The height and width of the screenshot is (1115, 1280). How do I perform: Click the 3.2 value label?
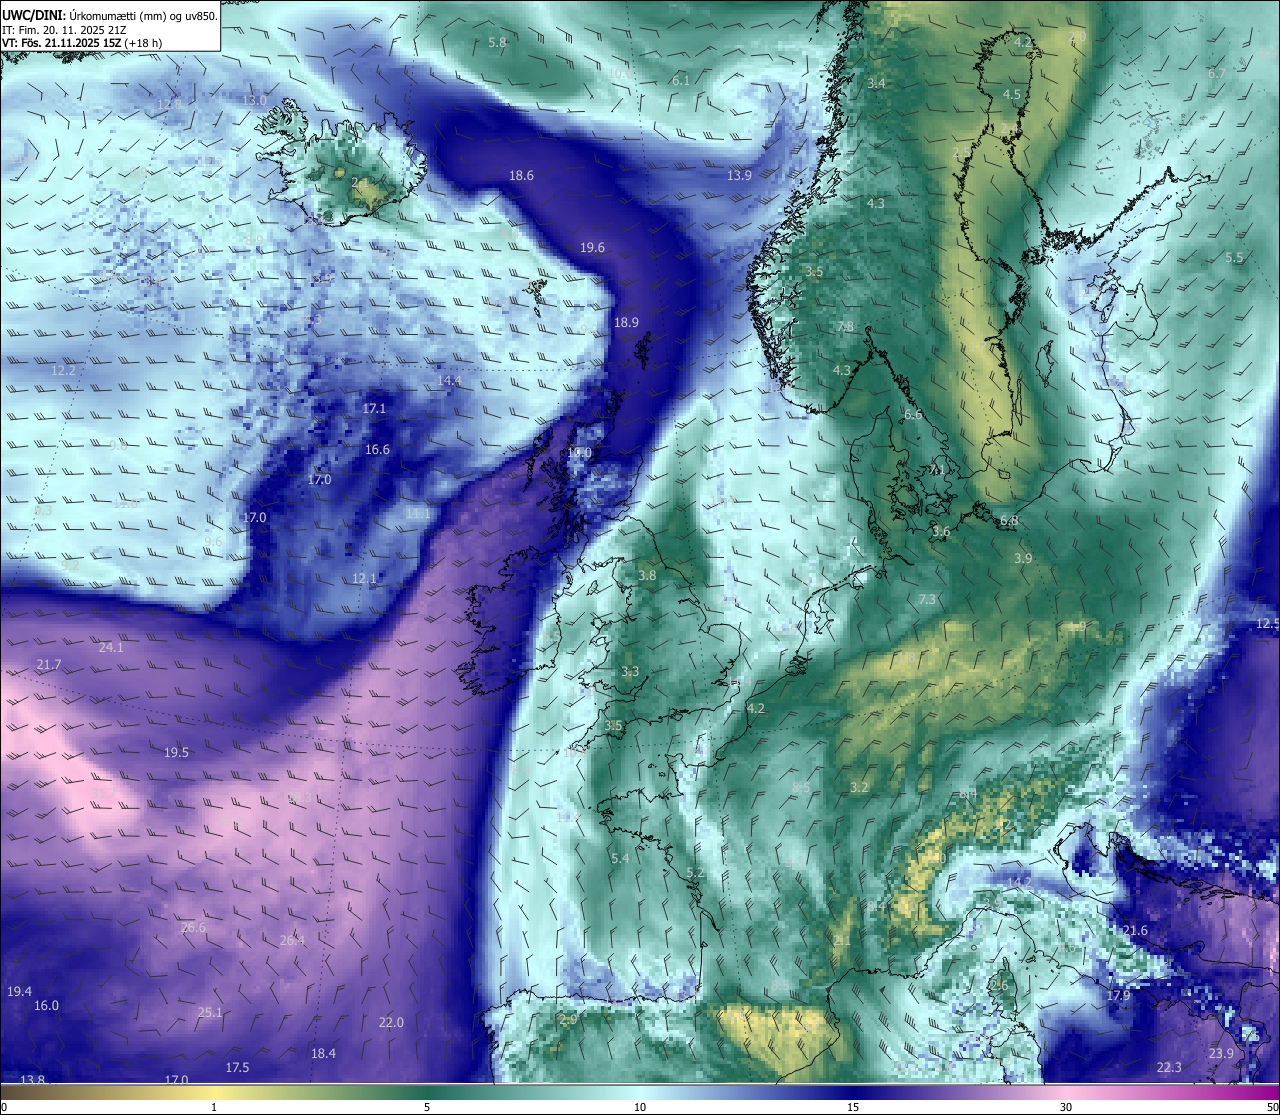click(x=859, y=787)
